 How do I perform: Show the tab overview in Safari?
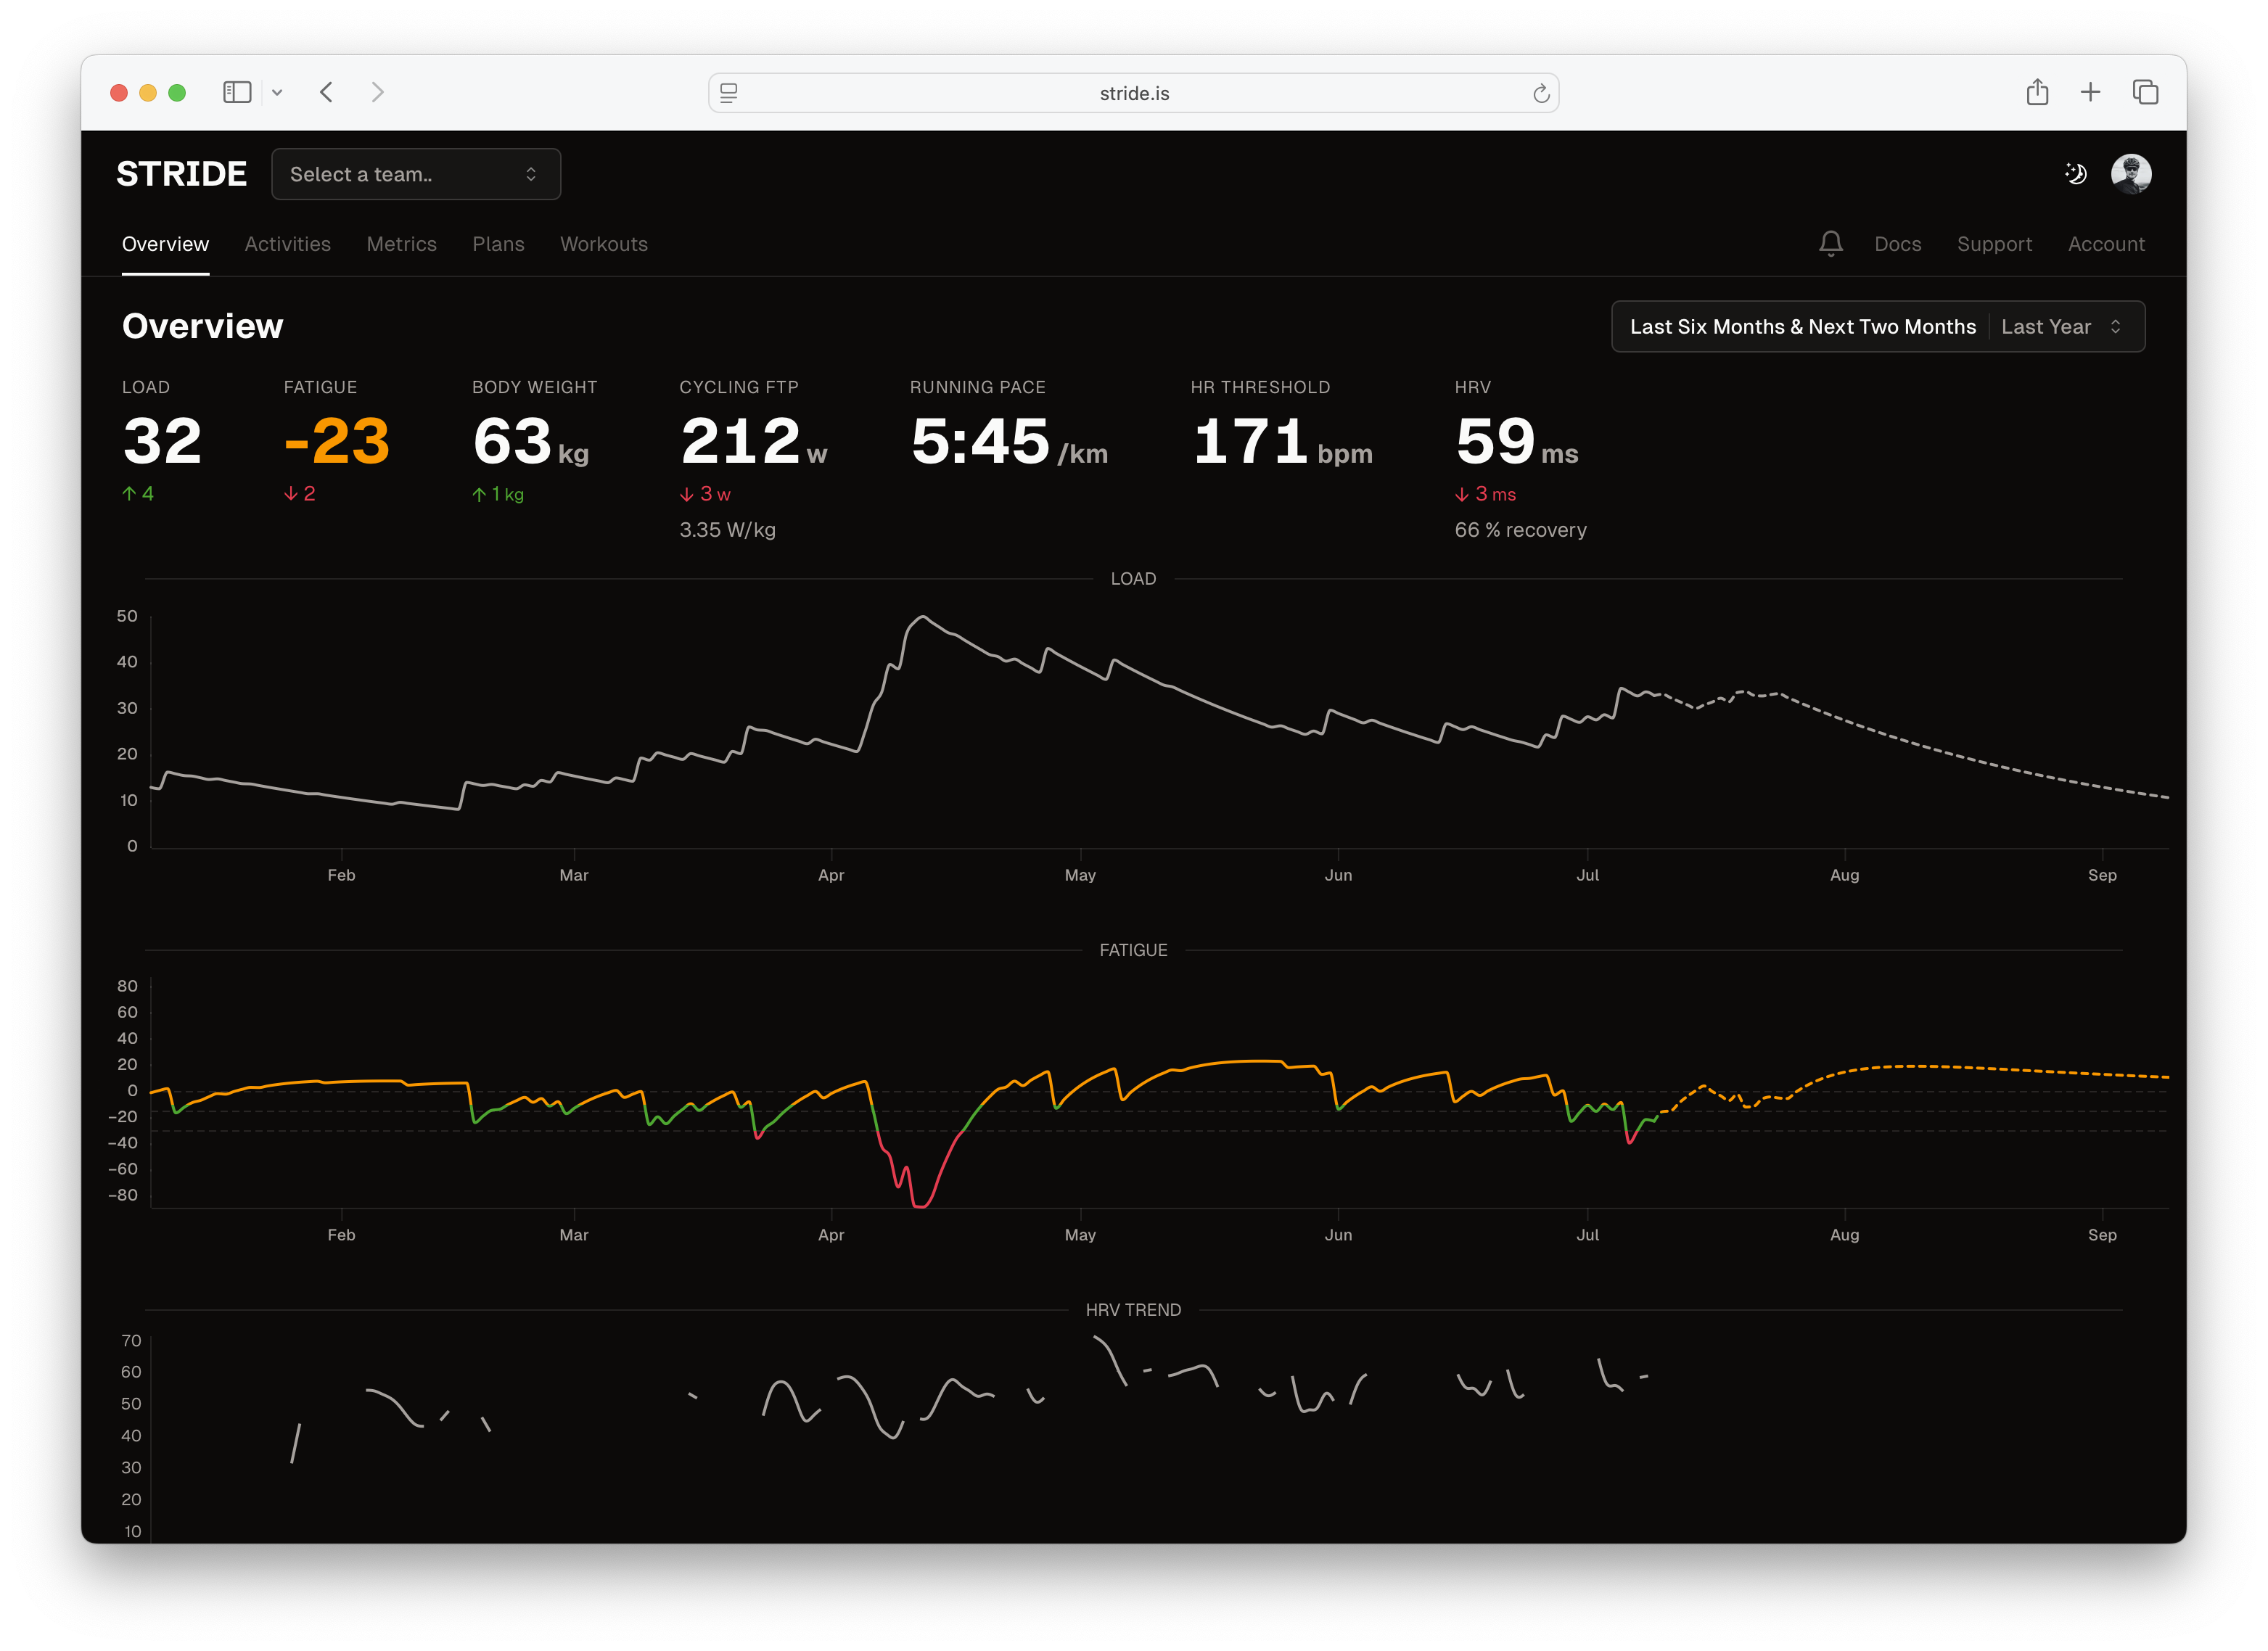(x=2144, y=92)
